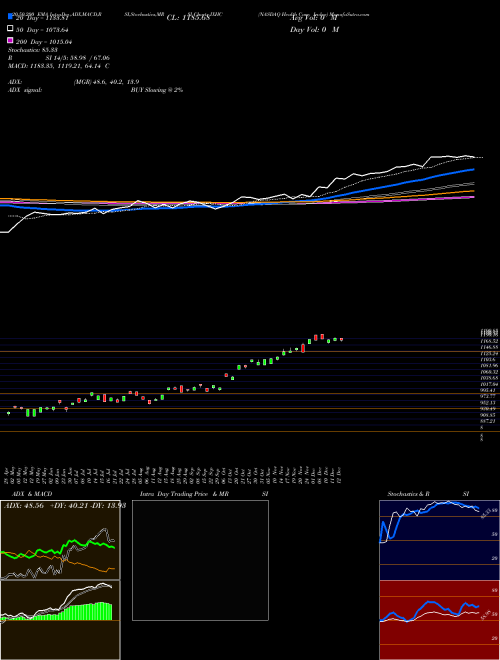Viewport: 500px width, 660px height.
Task: Click the empty Intra Day Trading Price chart
Action: [200, 560]
